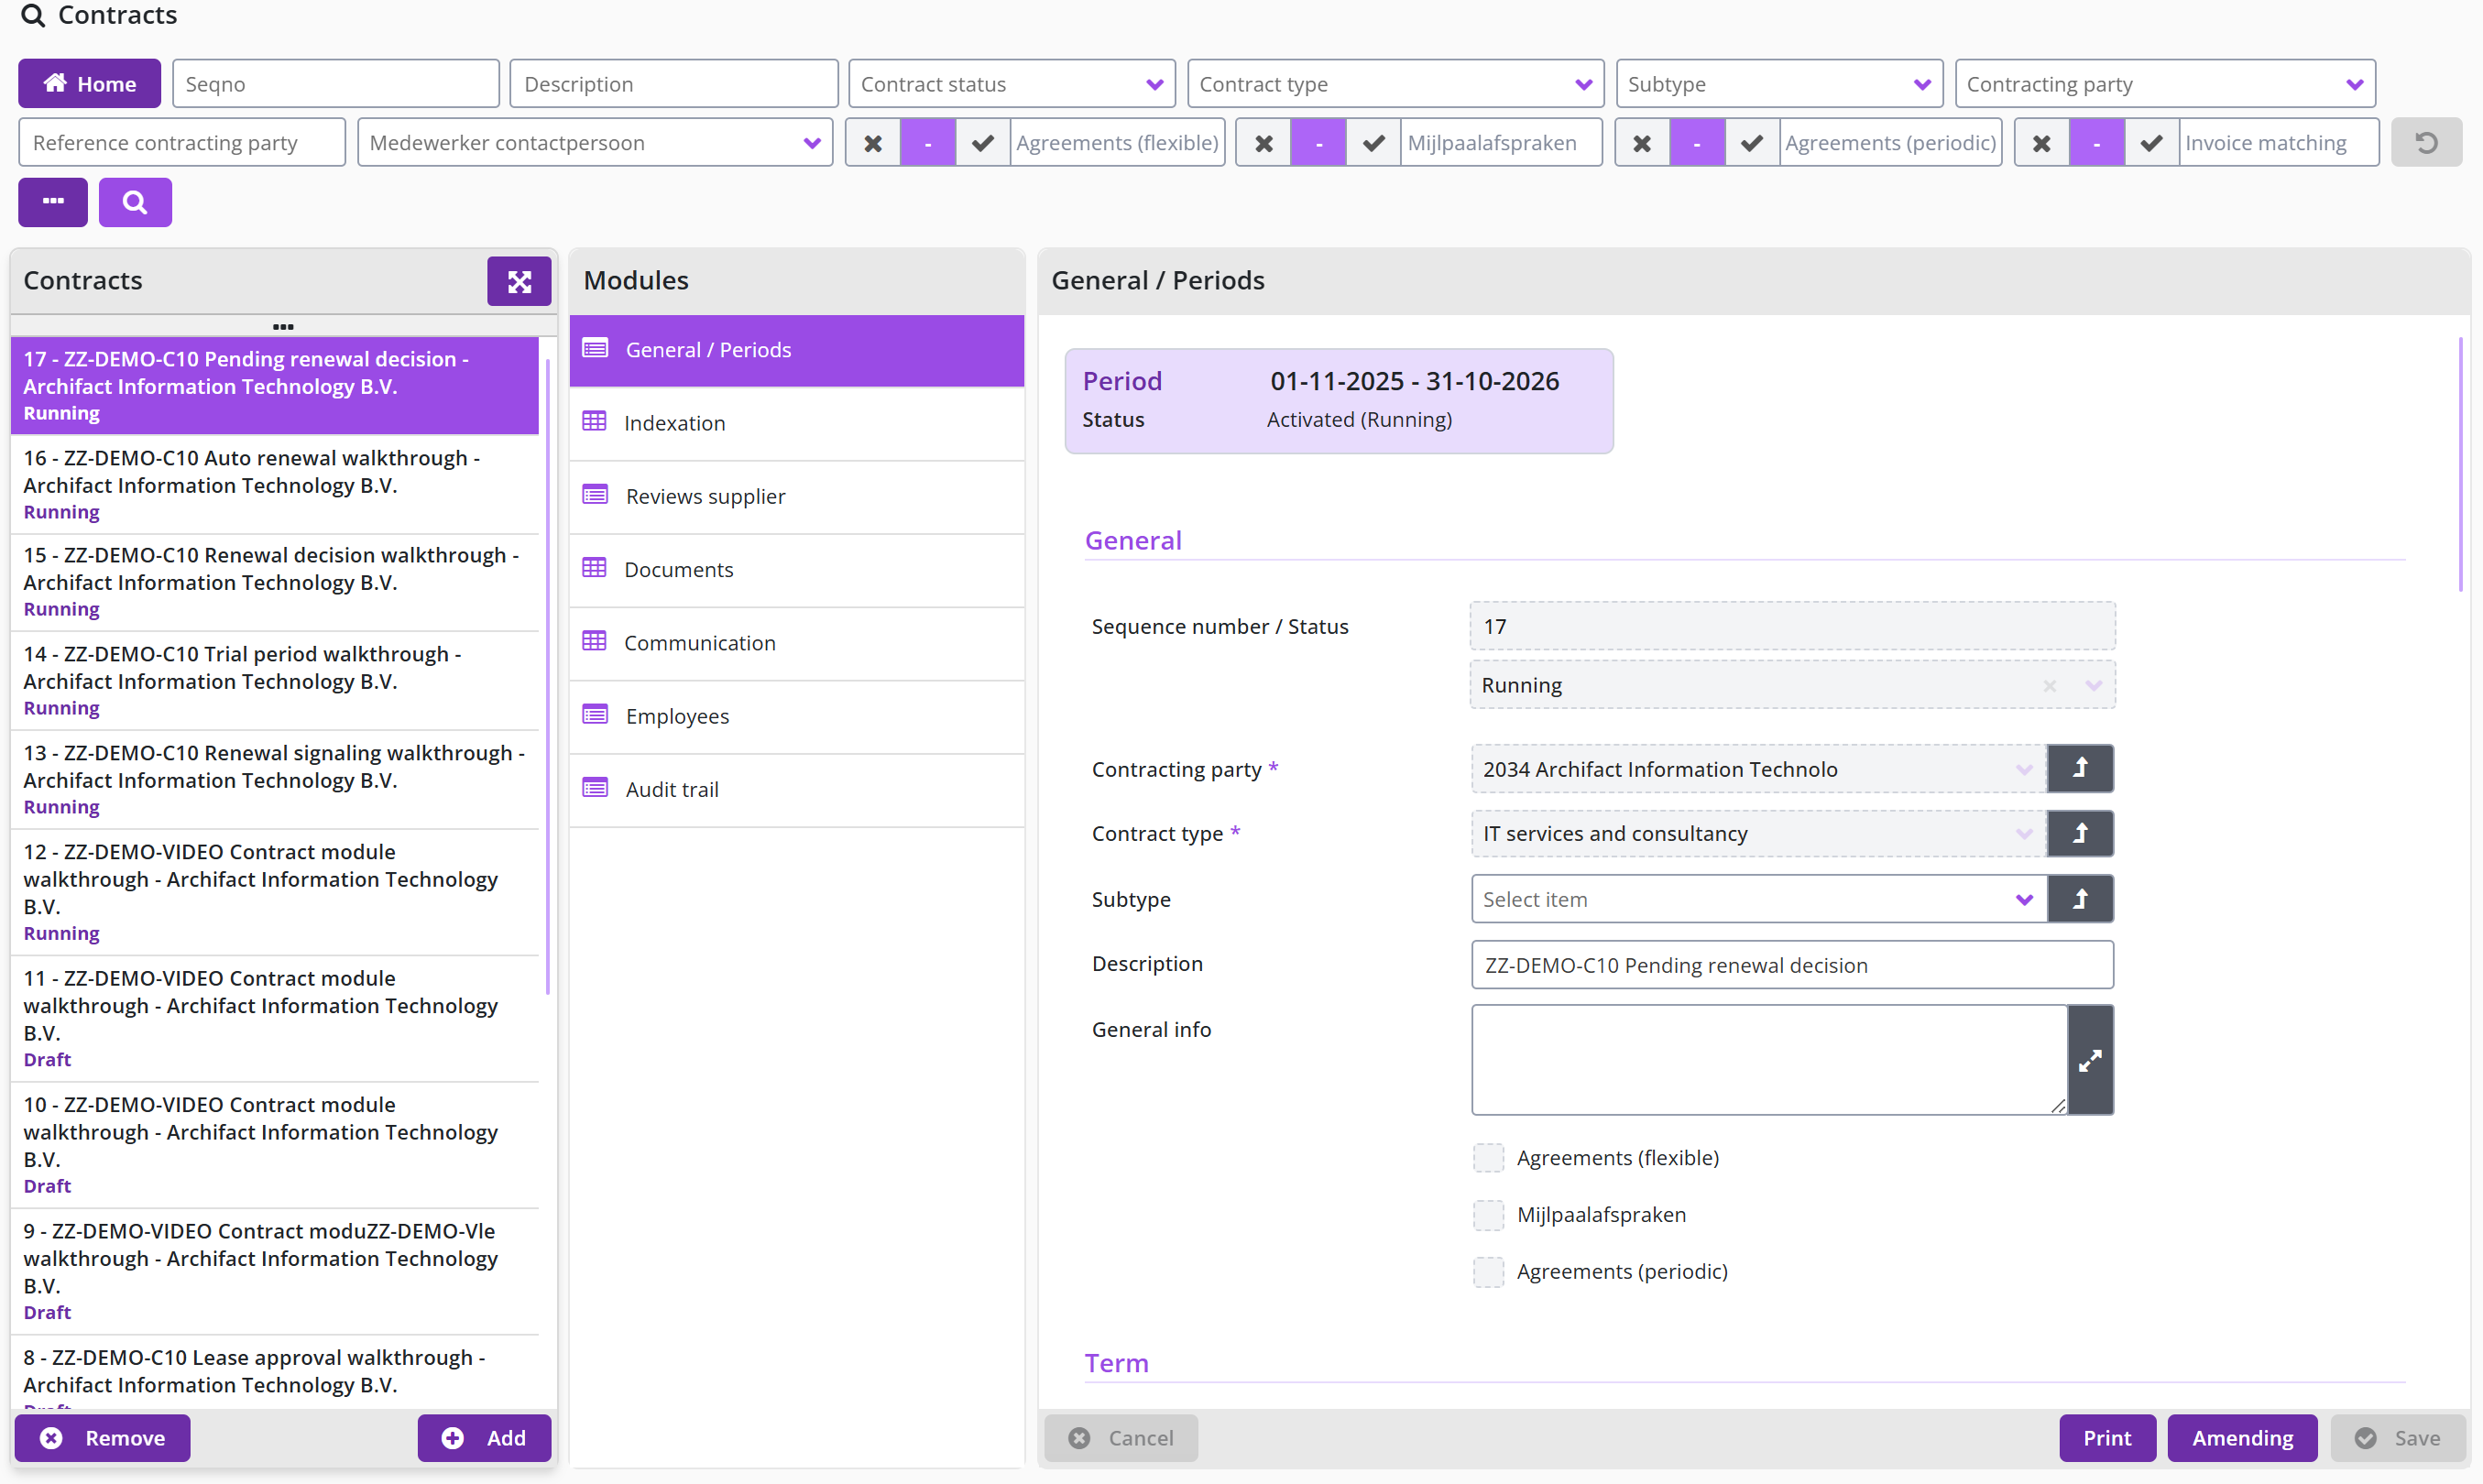Open the Subtype filter dropdown at top
This screenshot has height=1484, width=2483.
click(x=1779, y=83)
